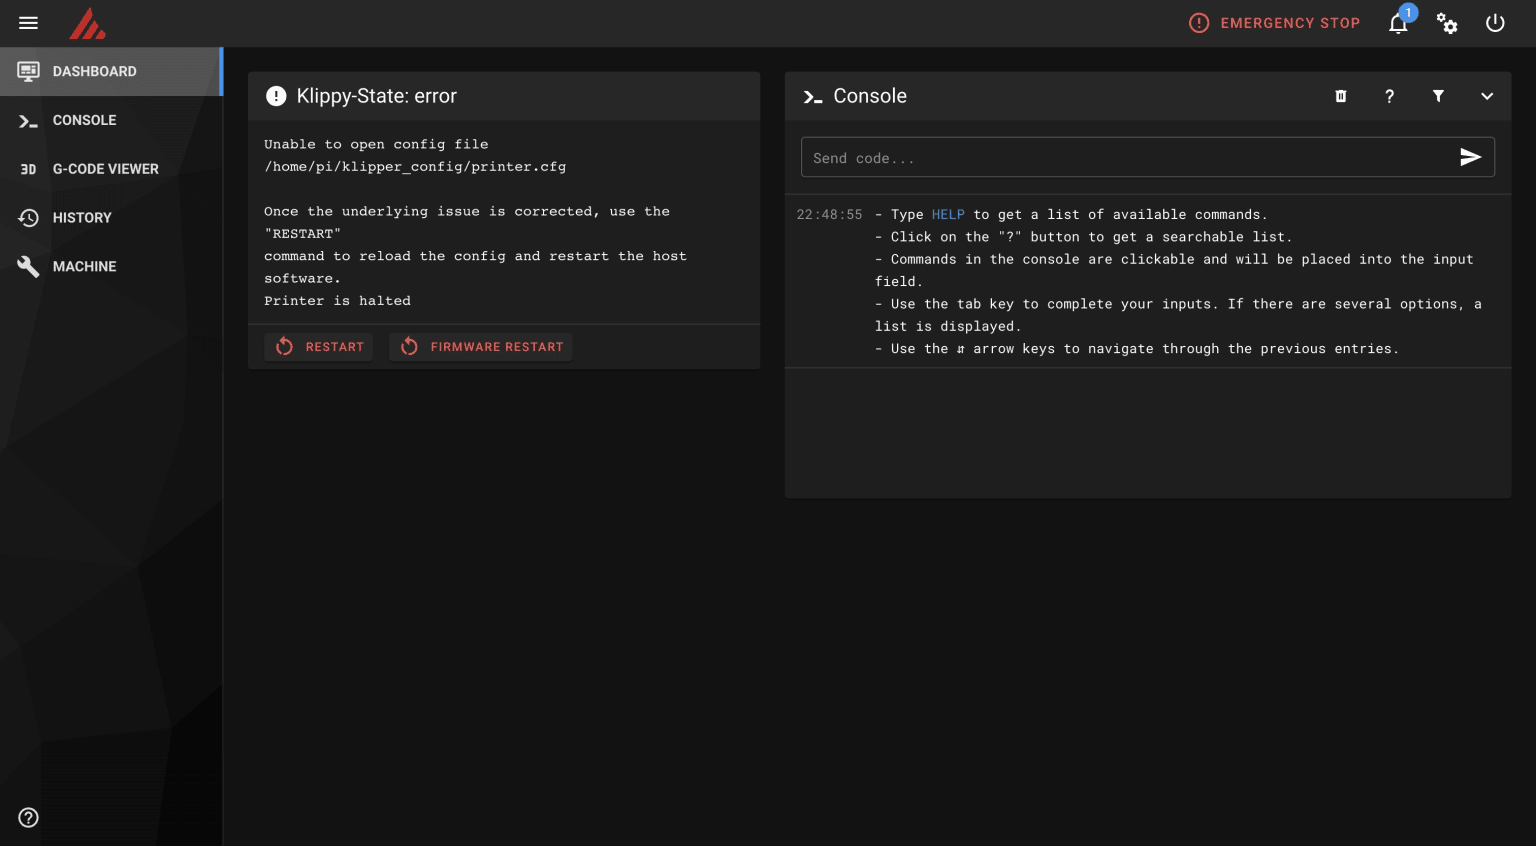Image resolution: width=1536 pixels, height=846 pixels.
Task: Clear the console with trash icon
Action: pos(1341,96)
